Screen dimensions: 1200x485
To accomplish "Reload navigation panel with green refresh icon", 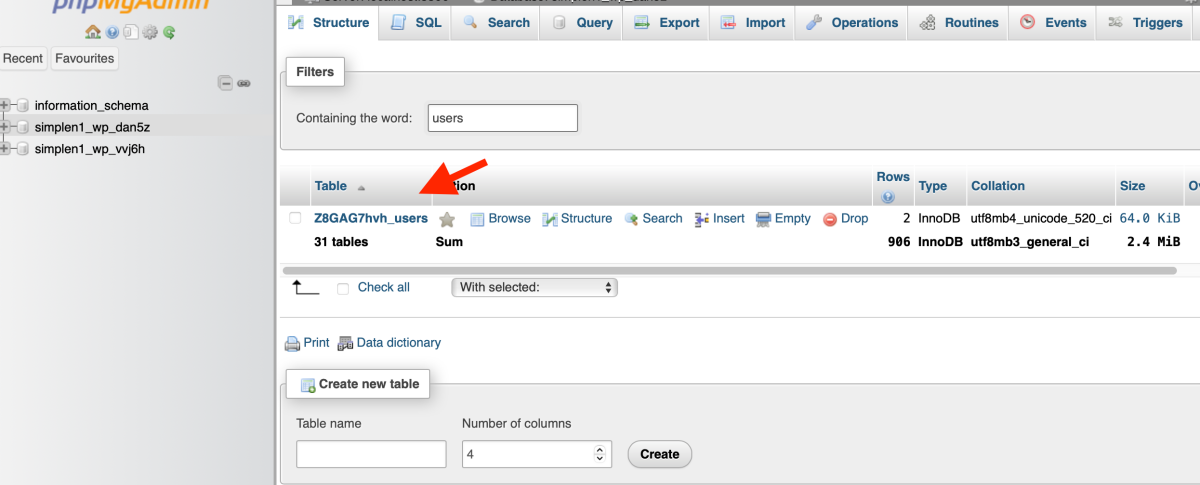I will point(169,33).
